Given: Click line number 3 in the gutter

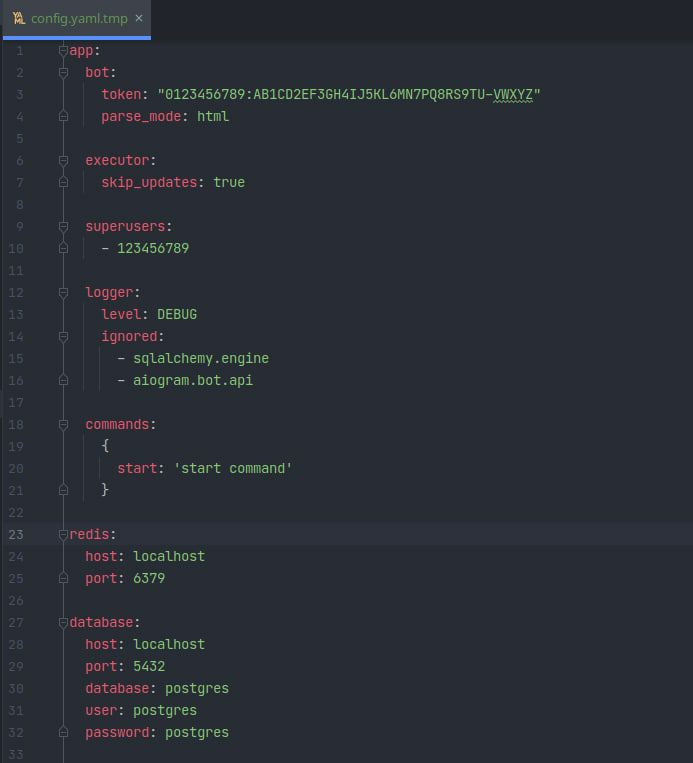Looking at the screenshot, I should coord(19,94).
